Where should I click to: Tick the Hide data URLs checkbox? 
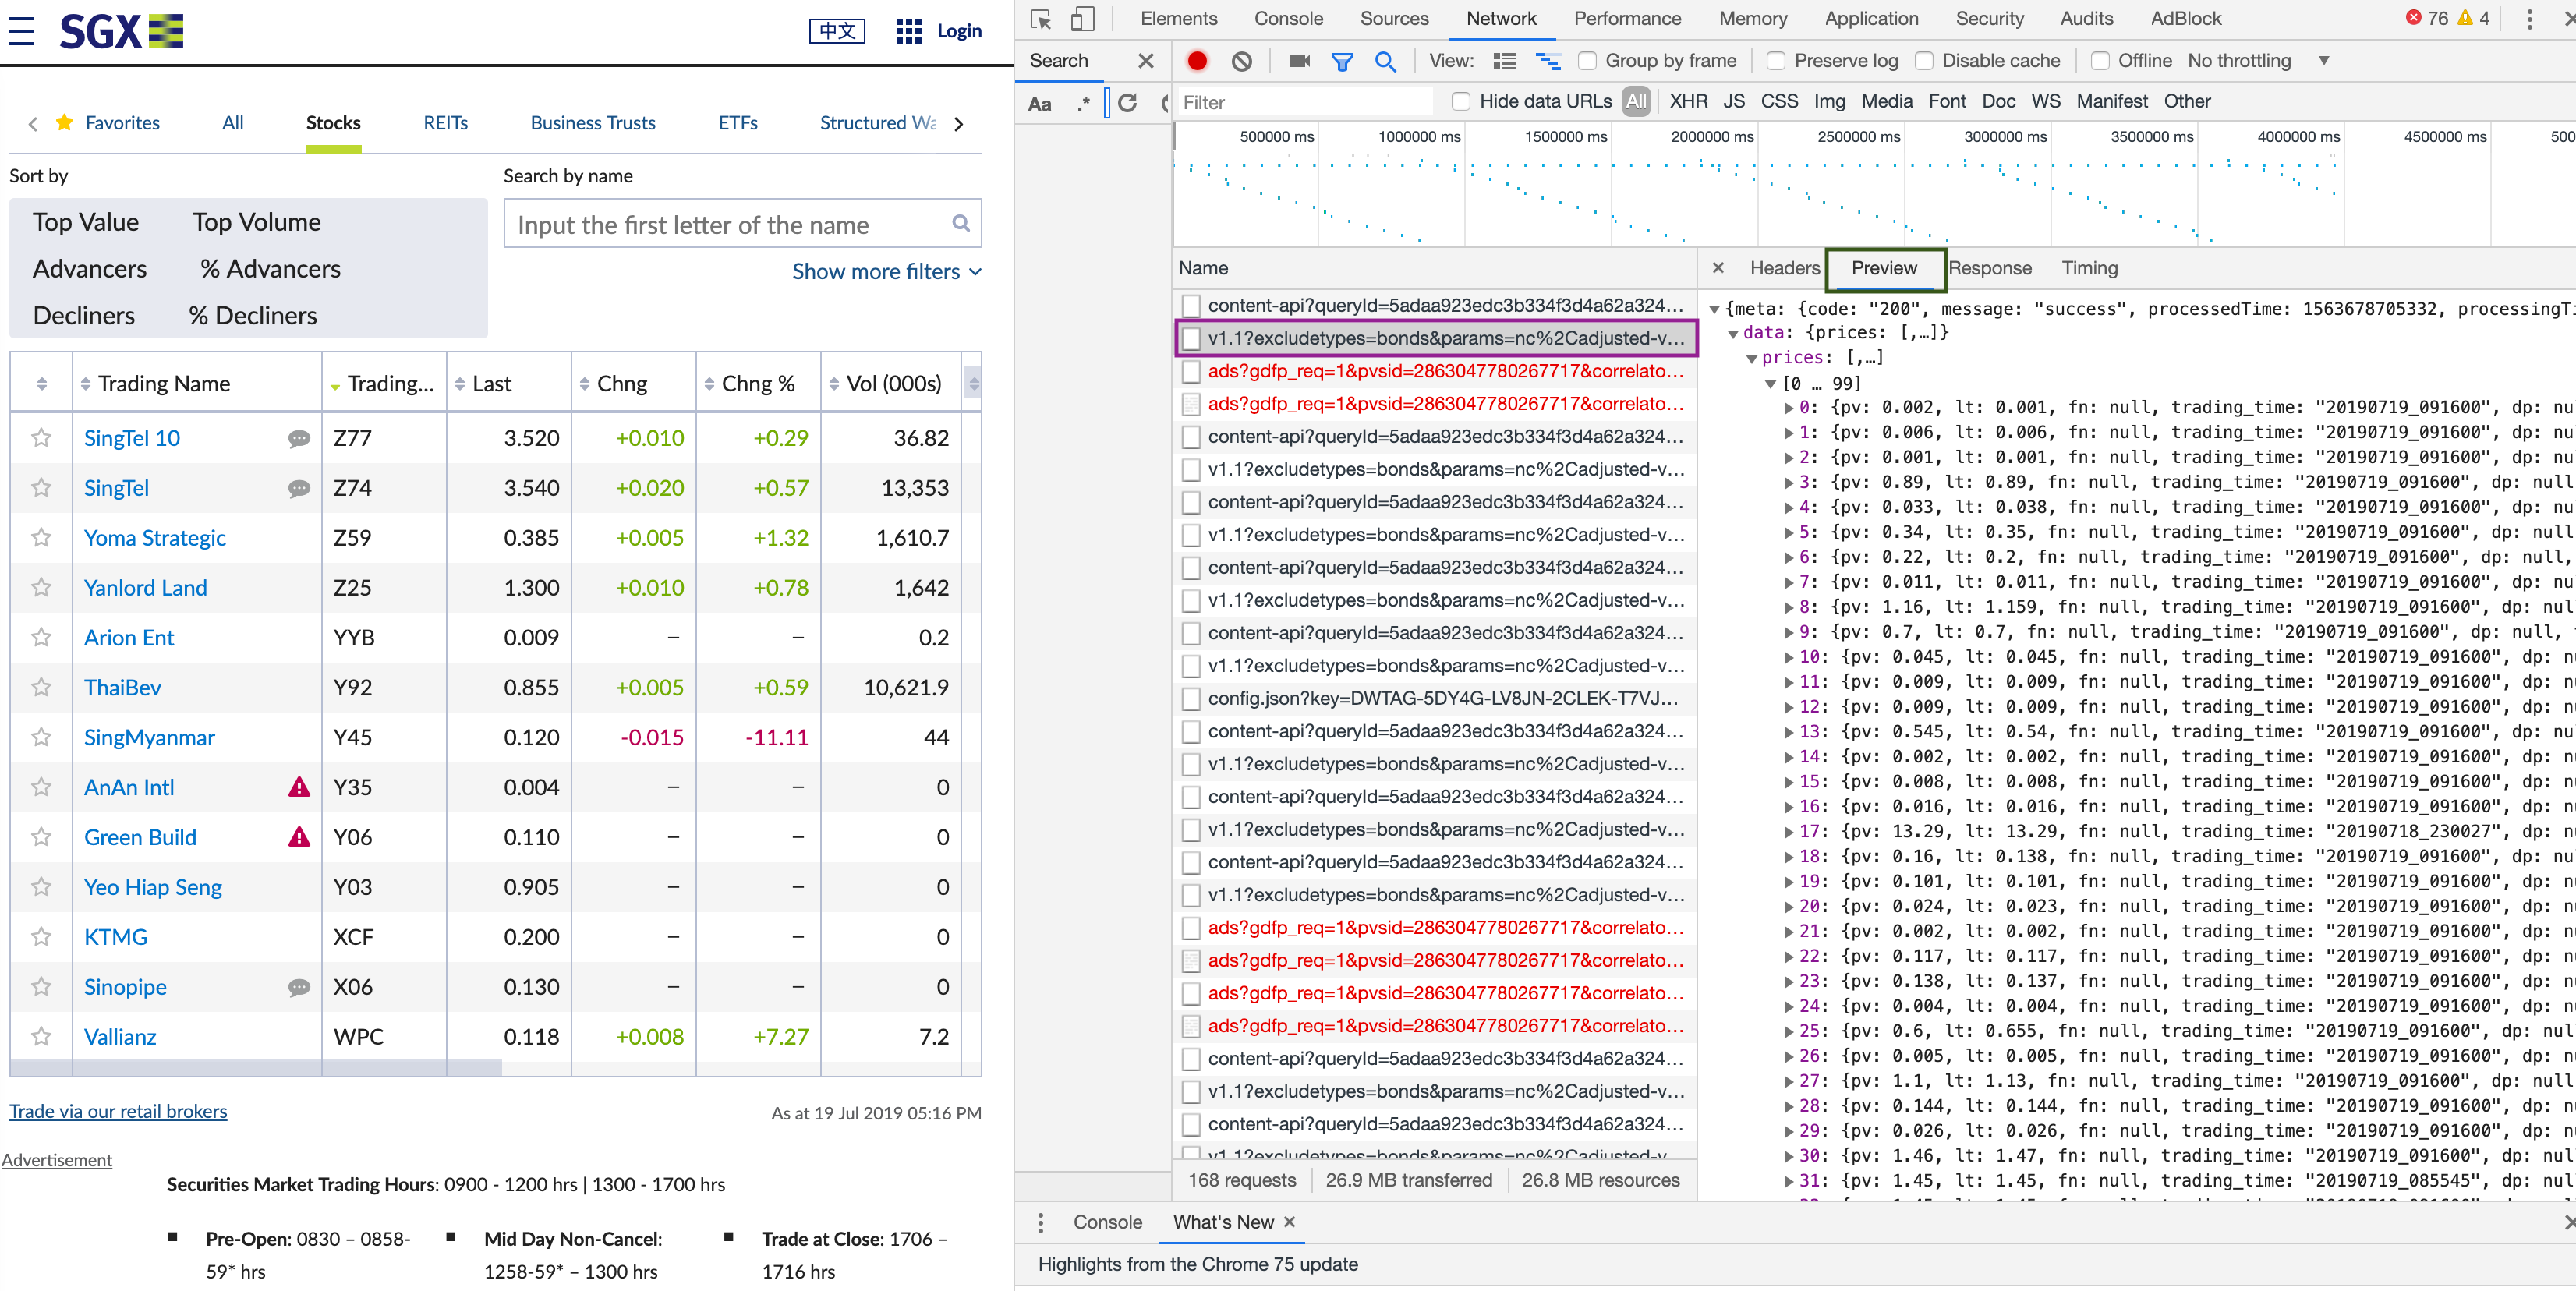coord(1461,102)
